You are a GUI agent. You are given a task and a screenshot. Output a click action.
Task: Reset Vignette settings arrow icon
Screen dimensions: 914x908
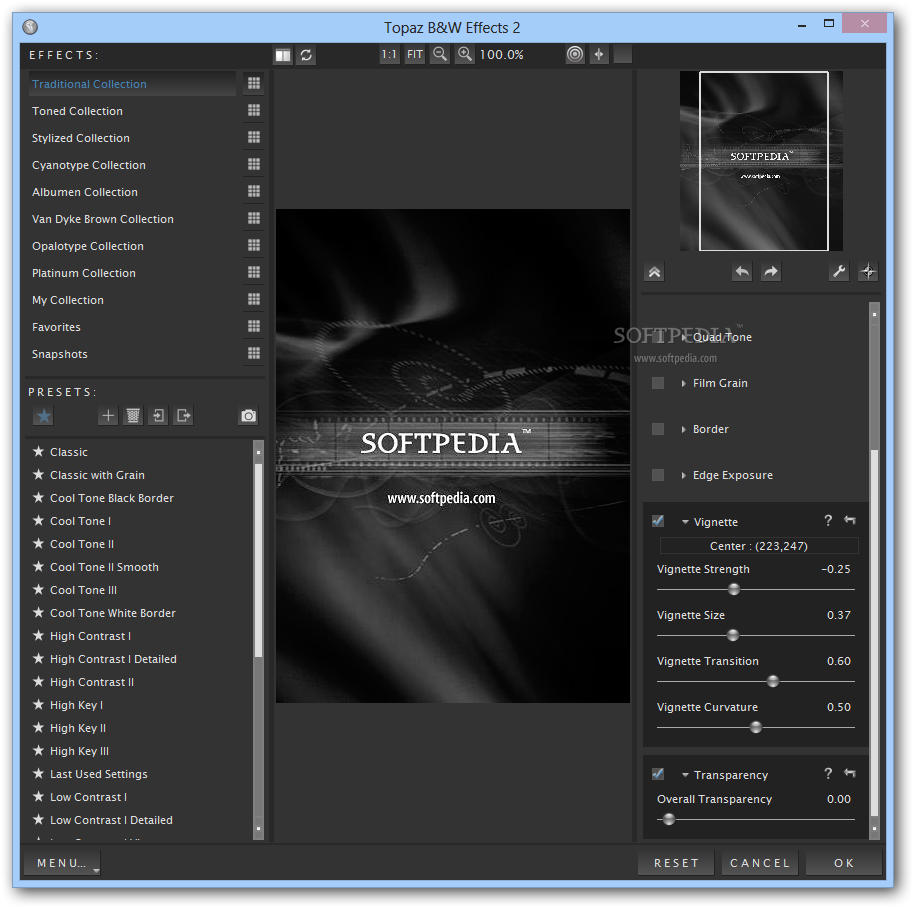click(x=850, y=520)
